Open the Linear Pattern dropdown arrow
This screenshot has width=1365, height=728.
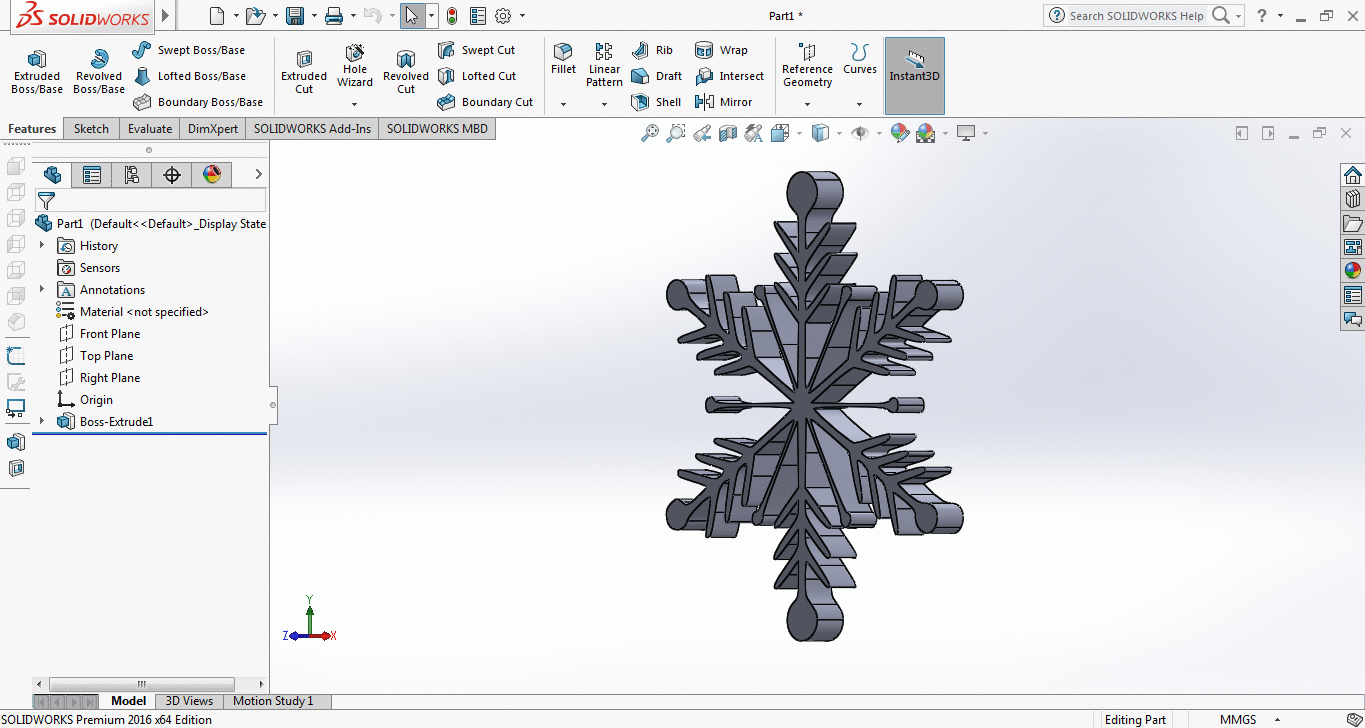coord(604,104)
